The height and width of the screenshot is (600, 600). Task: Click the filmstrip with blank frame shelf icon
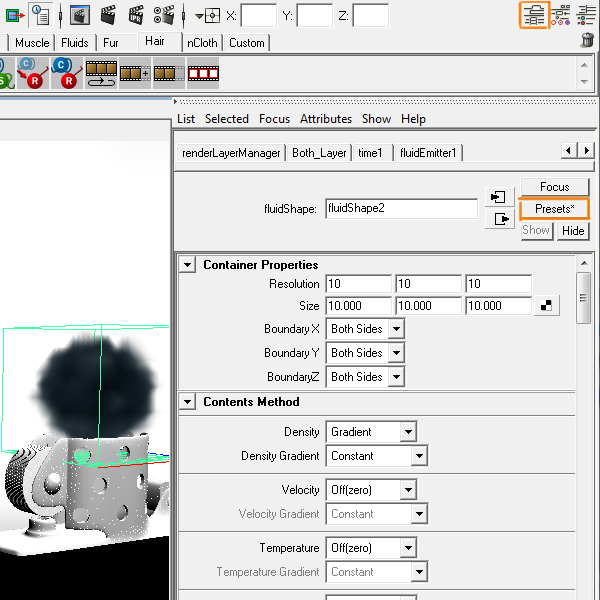pyautogui.click(x=169, y=73)
